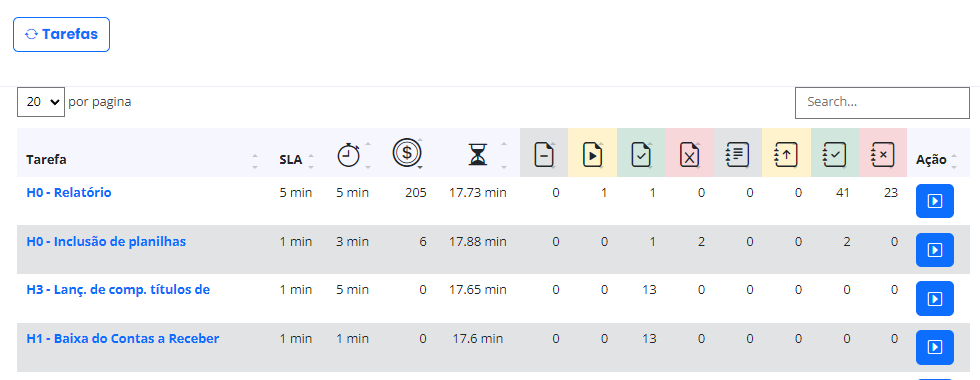The image size is (980, 380).
Task: Click the gray notebook list column icon
Action: click(738, 154)
